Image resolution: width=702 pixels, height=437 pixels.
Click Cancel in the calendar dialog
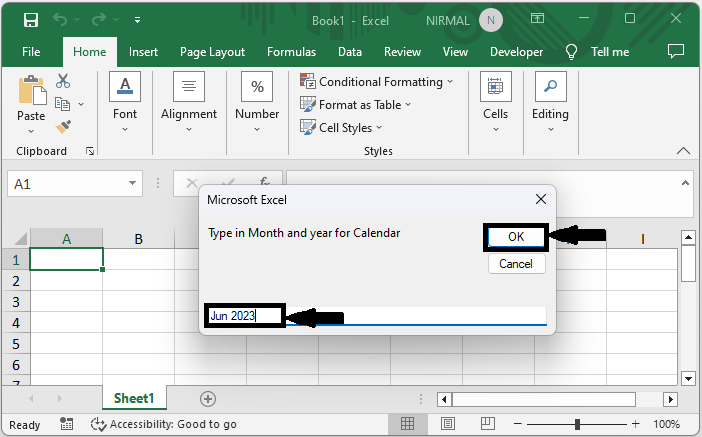516,264
